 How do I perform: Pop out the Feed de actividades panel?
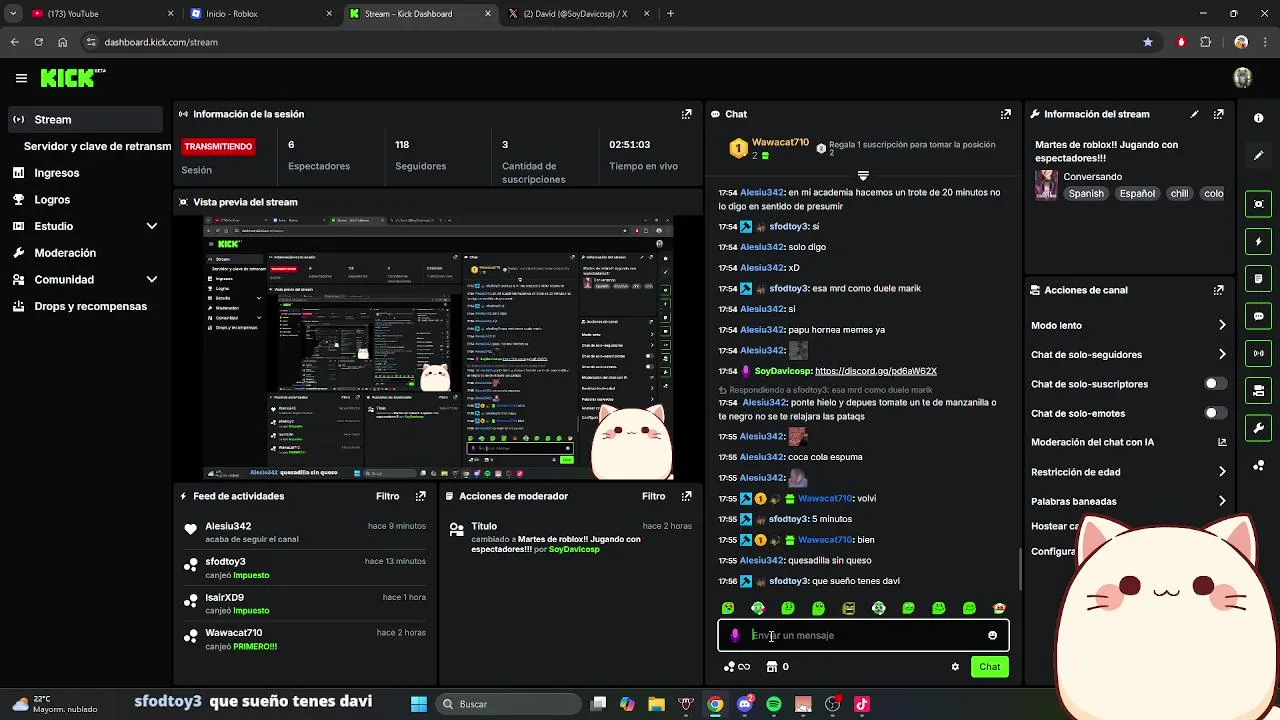420,496
